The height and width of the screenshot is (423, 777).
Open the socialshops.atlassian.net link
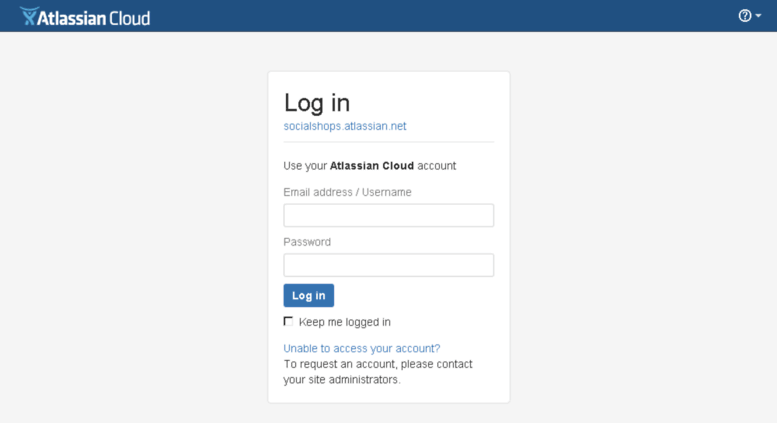pyautogui.click(x=344, y=126)
